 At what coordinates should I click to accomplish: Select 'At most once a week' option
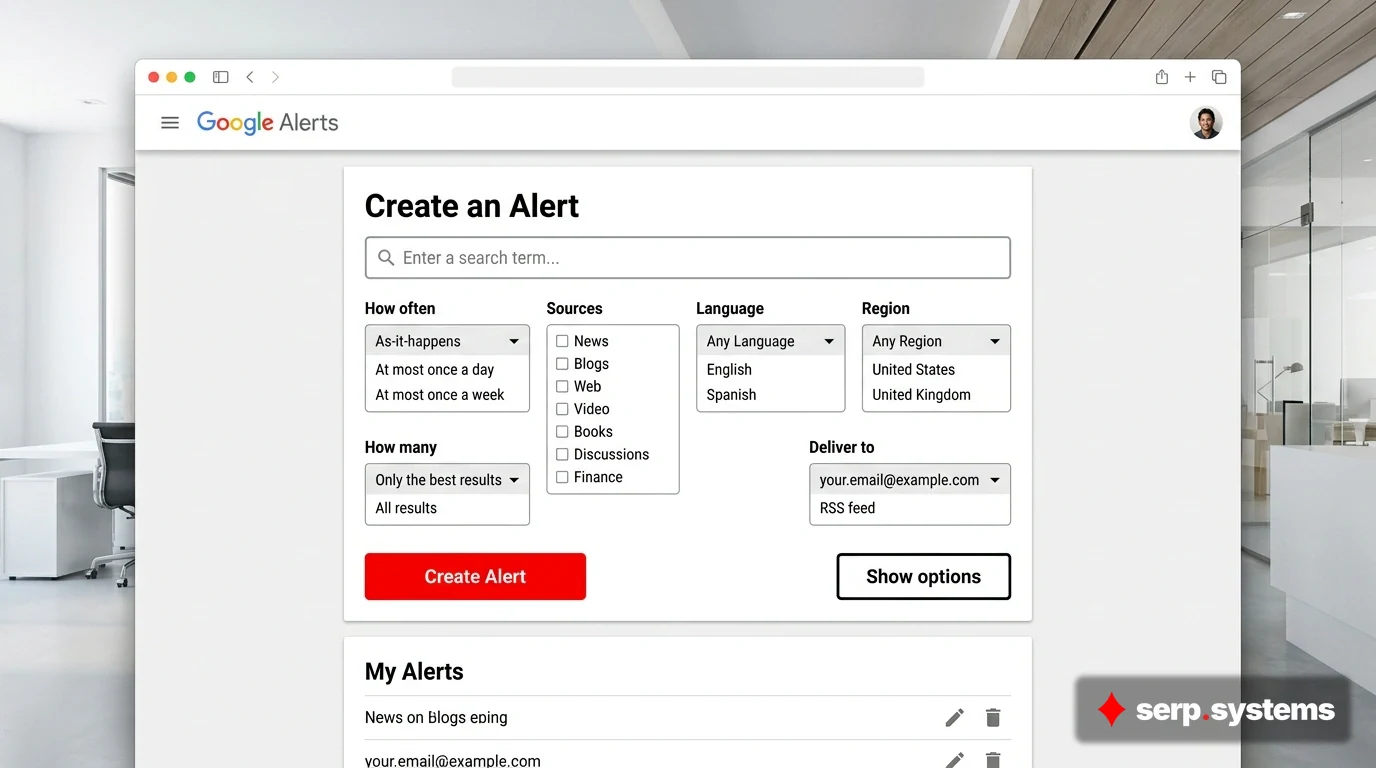pyautogui.click(x=440, y=395)
